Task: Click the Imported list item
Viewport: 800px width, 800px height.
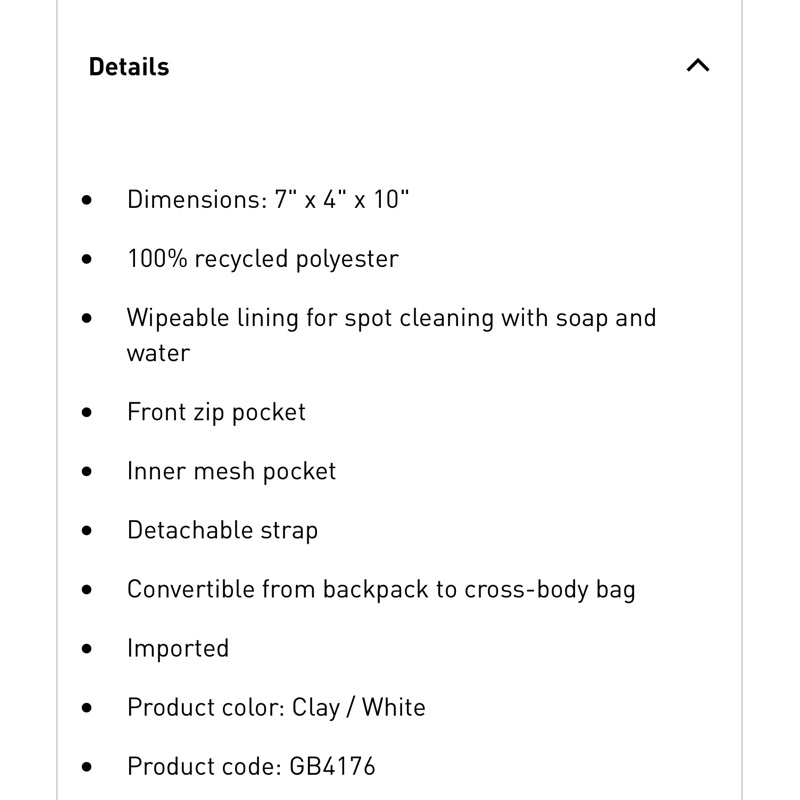Action: [178, 648]
